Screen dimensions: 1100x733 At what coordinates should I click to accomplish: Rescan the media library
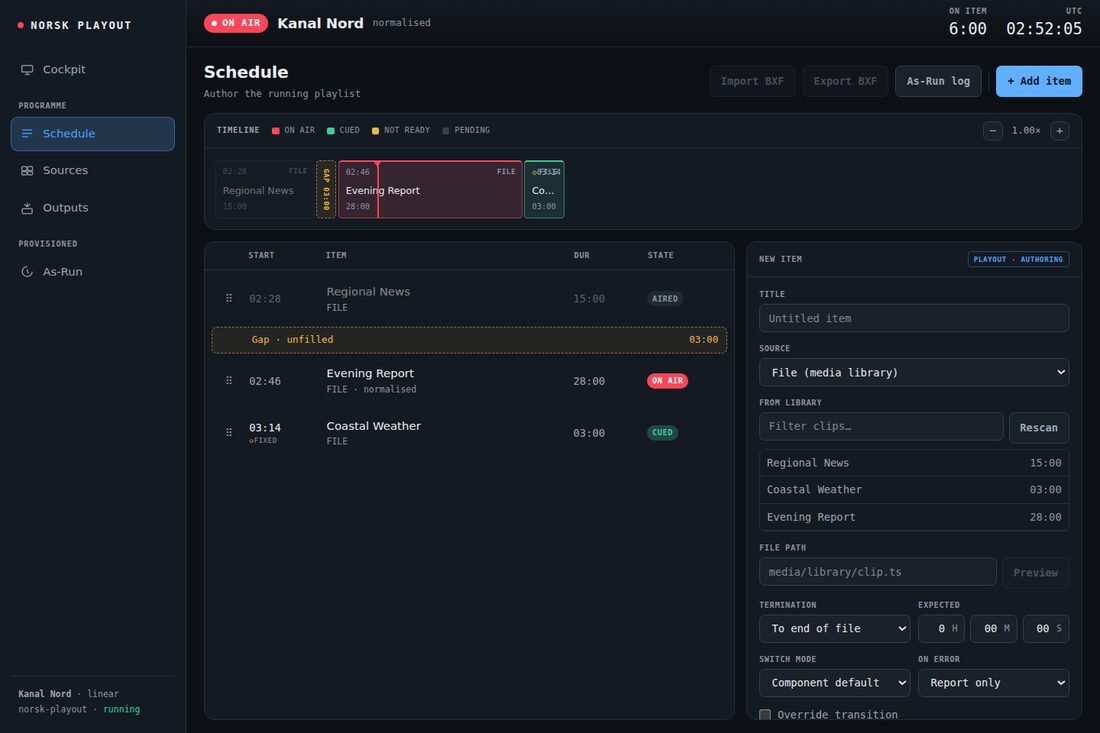pyautogui.click(x=1038, y=428)
